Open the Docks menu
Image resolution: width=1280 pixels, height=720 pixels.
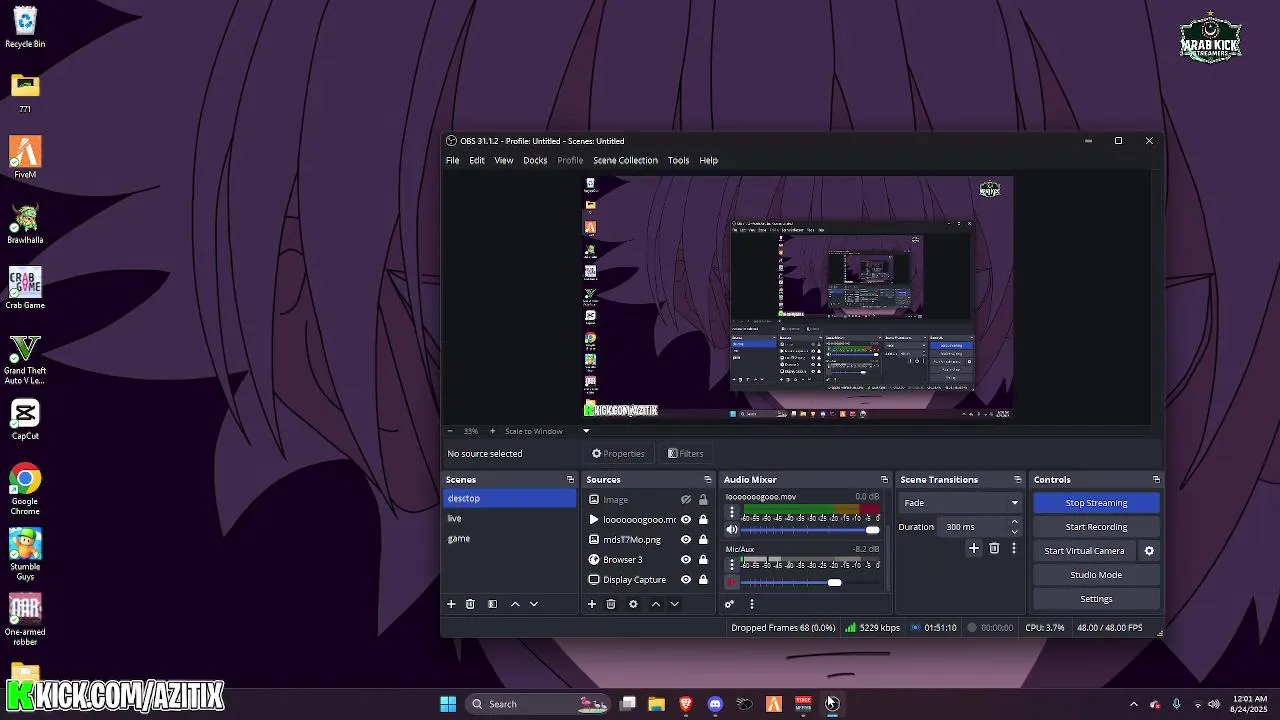coord(535,160)
